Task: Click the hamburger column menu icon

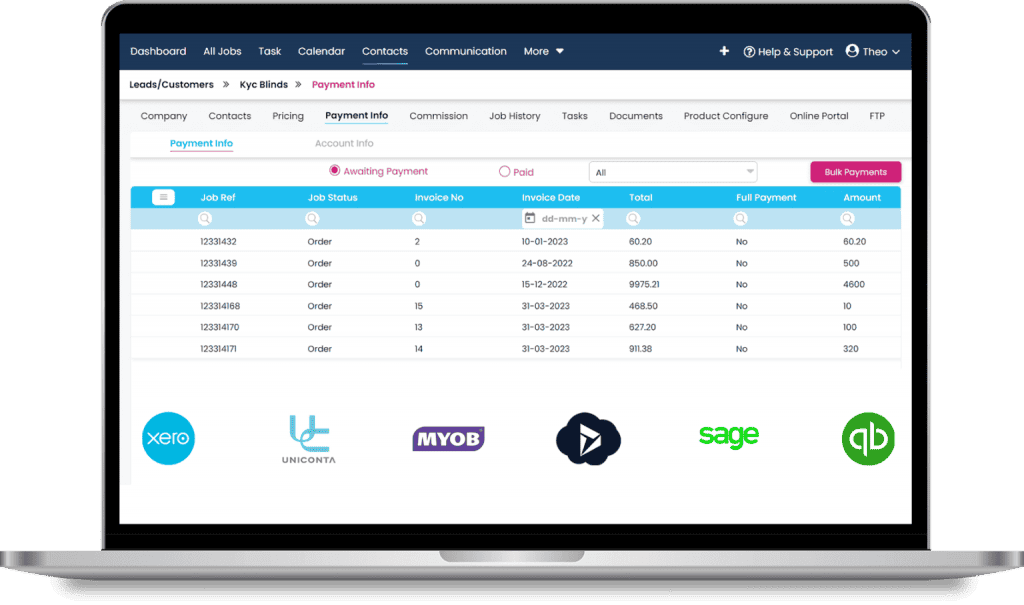Action: pos(163,198)
